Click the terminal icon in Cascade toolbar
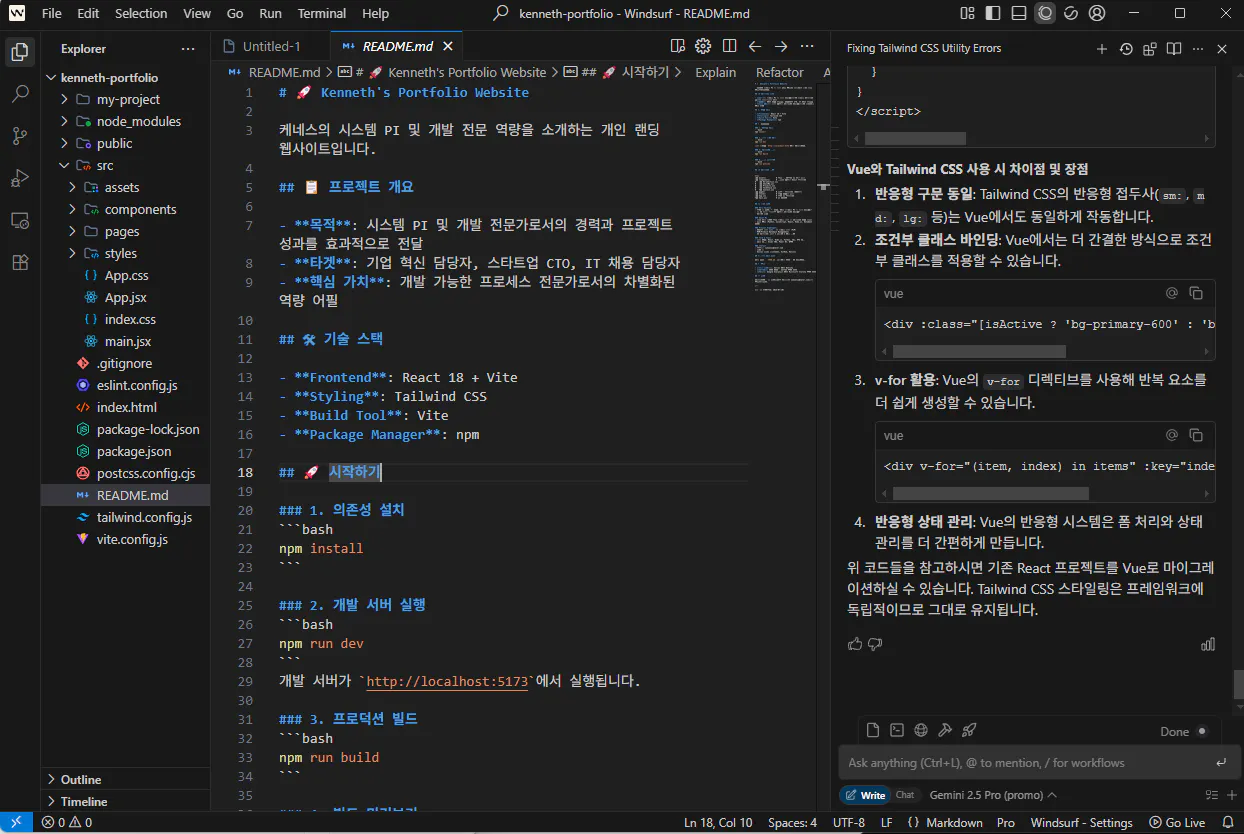 [897, 730]
